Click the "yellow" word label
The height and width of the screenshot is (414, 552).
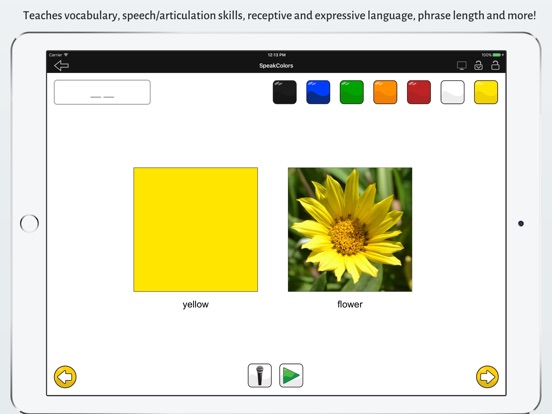pos(196,305)
